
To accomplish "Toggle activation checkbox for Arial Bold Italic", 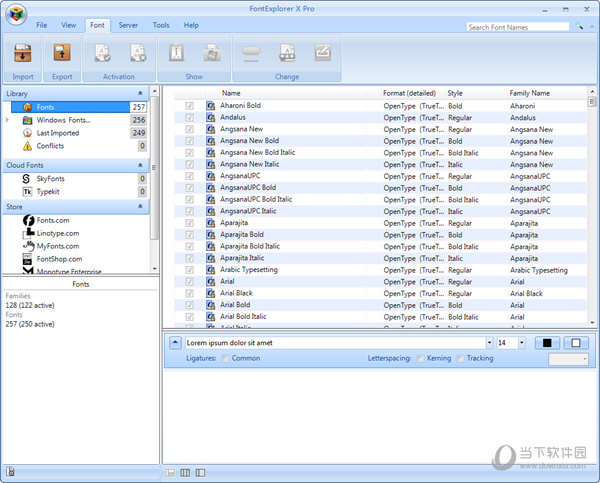I will tap(189, 317).
